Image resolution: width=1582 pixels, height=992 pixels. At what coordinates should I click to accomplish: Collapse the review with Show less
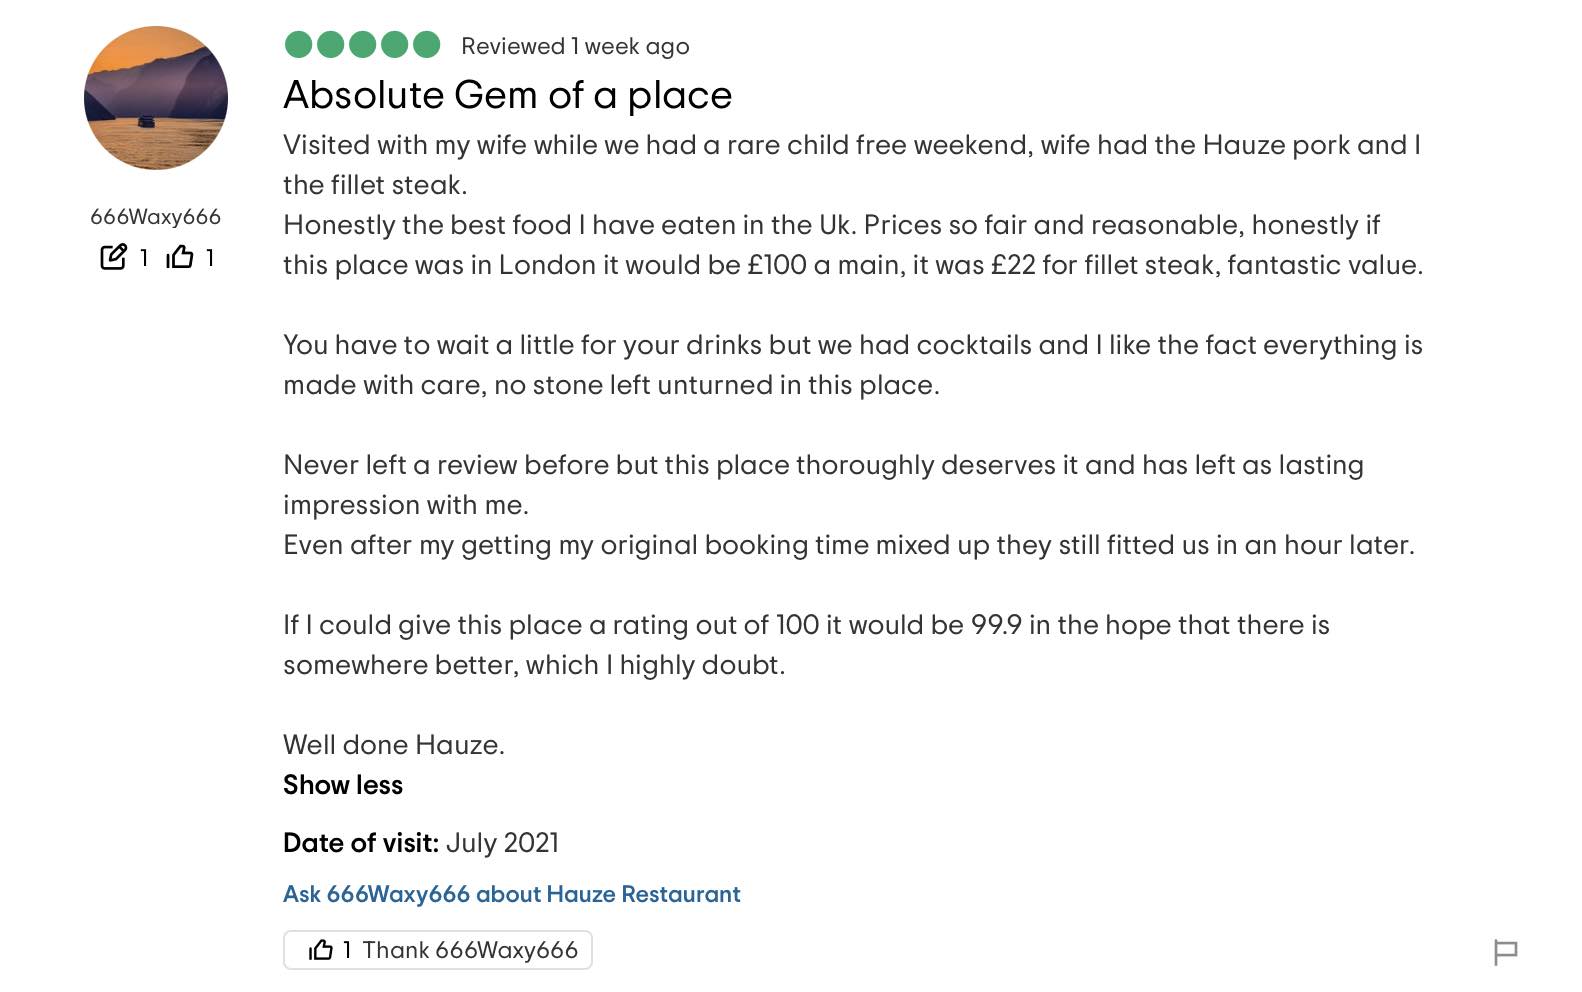point(343,785)
